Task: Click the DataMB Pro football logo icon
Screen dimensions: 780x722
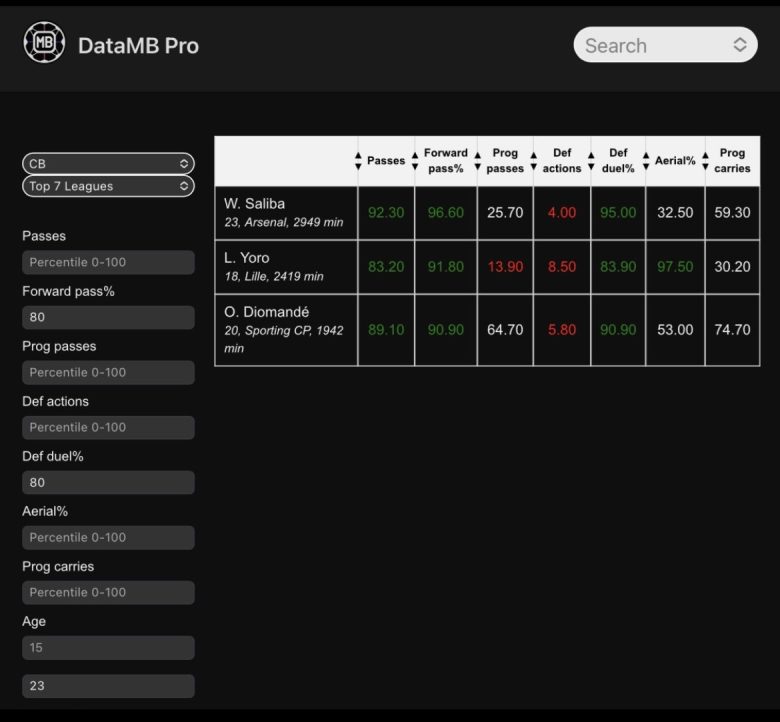Action: click(44, 43)
